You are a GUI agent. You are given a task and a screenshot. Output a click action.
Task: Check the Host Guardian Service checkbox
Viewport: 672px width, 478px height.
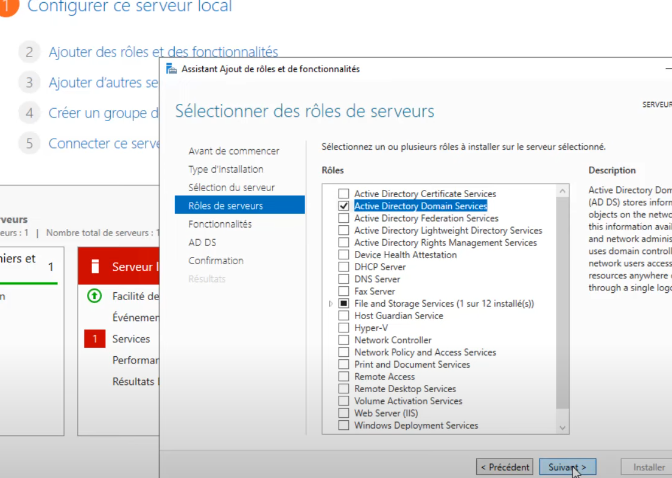pos(343,316)
